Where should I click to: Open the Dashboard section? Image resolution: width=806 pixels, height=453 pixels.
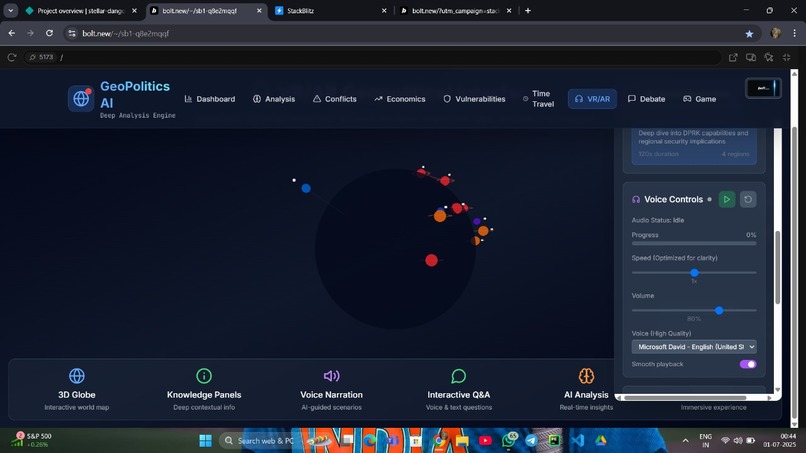pyautogui.click(x=210, y=99)
